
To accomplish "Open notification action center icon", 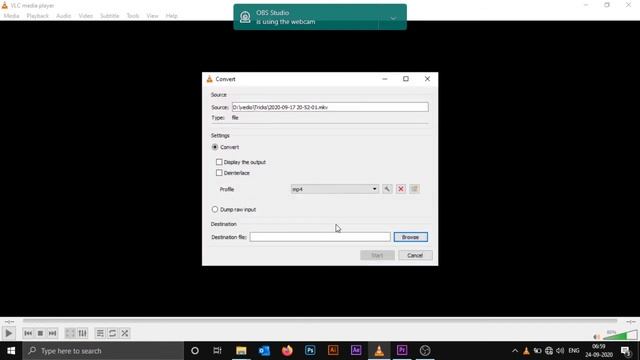I will pyautogui.click(x=626, y=351).
